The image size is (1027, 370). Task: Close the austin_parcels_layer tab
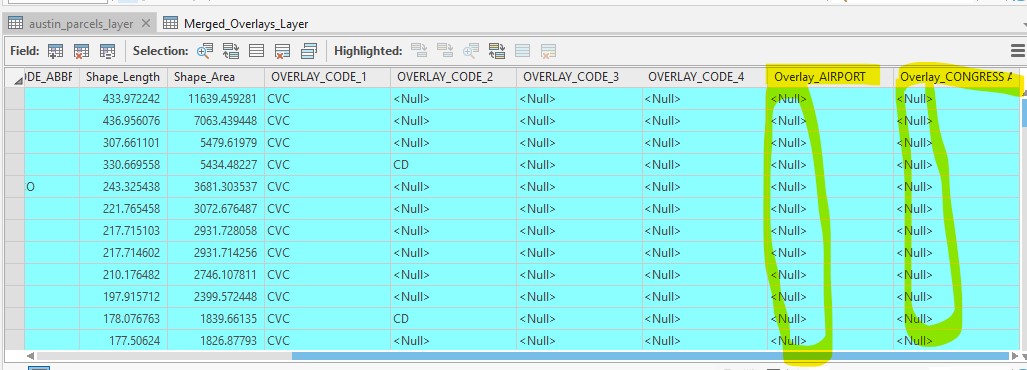[145, 24]
